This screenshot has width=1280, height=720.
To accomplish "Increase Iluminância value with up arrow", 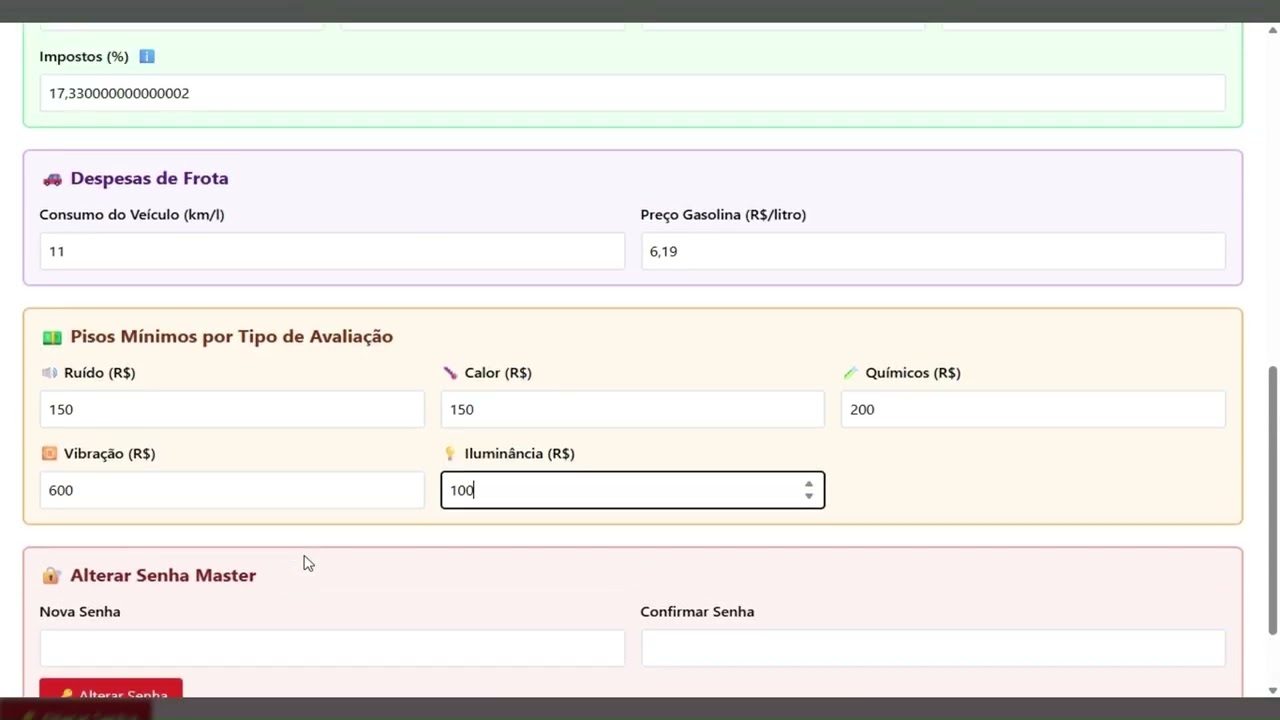I will [x=809, y=484].
